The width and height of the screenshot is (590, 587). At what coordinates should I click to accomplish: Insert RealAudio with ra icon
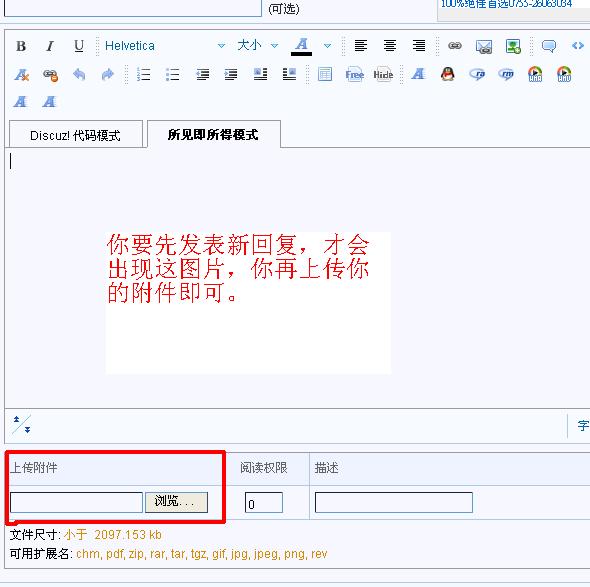tap(477, 74)
